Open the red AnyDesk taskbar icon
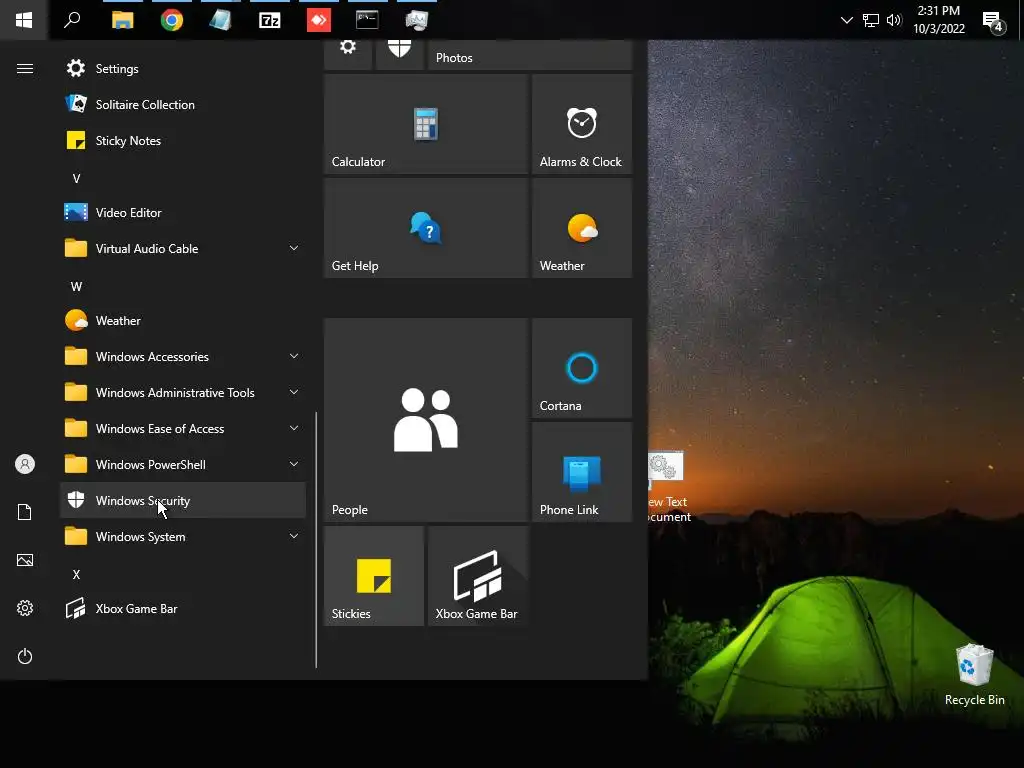The height and width of the screenshot is (768, 1024). (x=319, y=20)
